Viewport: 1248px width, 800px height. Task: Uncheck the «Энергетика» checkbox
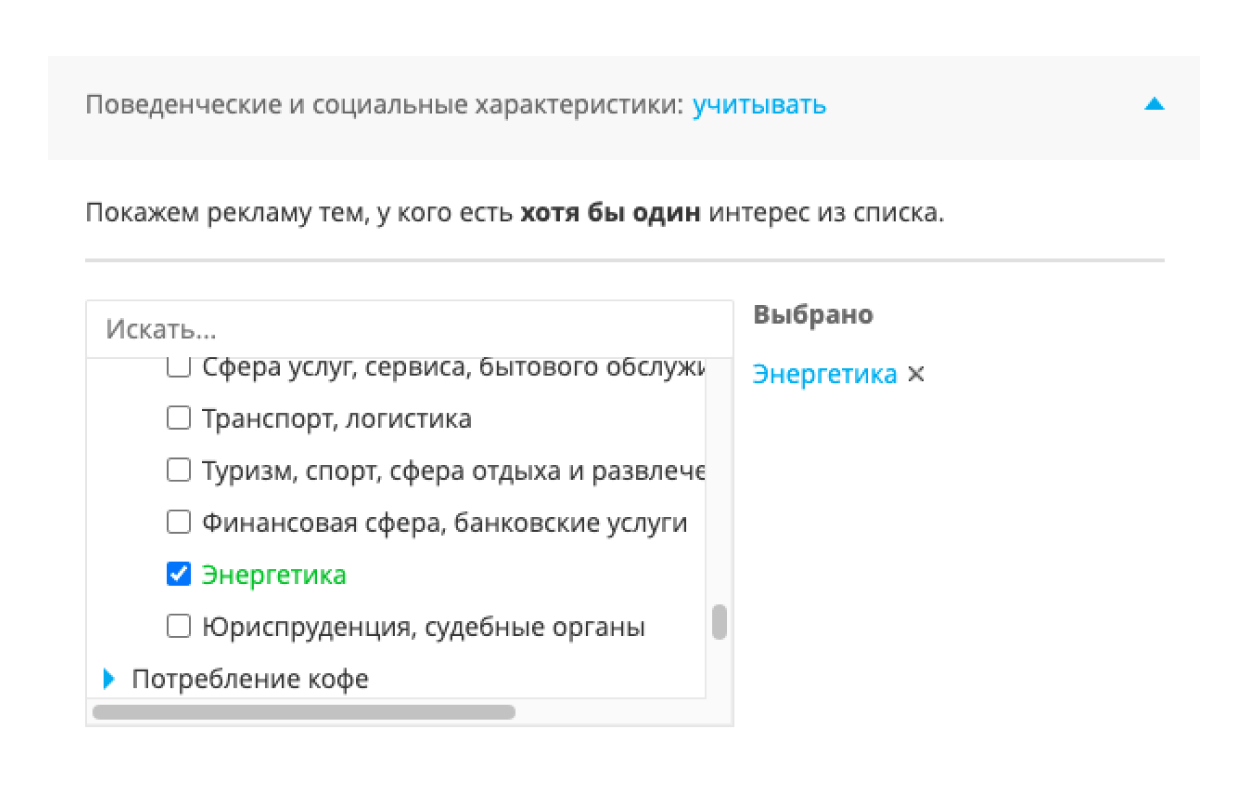(x=178, y=574)
